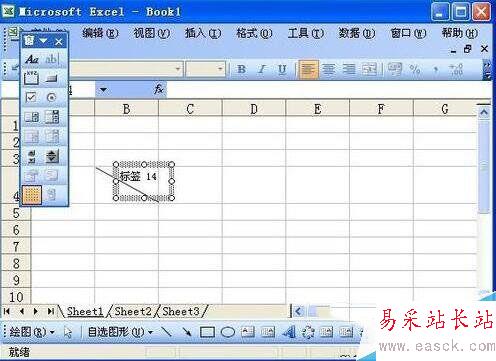Toggle the grid button in Forms toolbar
496x361 pixels.
[x=32, y=194]
